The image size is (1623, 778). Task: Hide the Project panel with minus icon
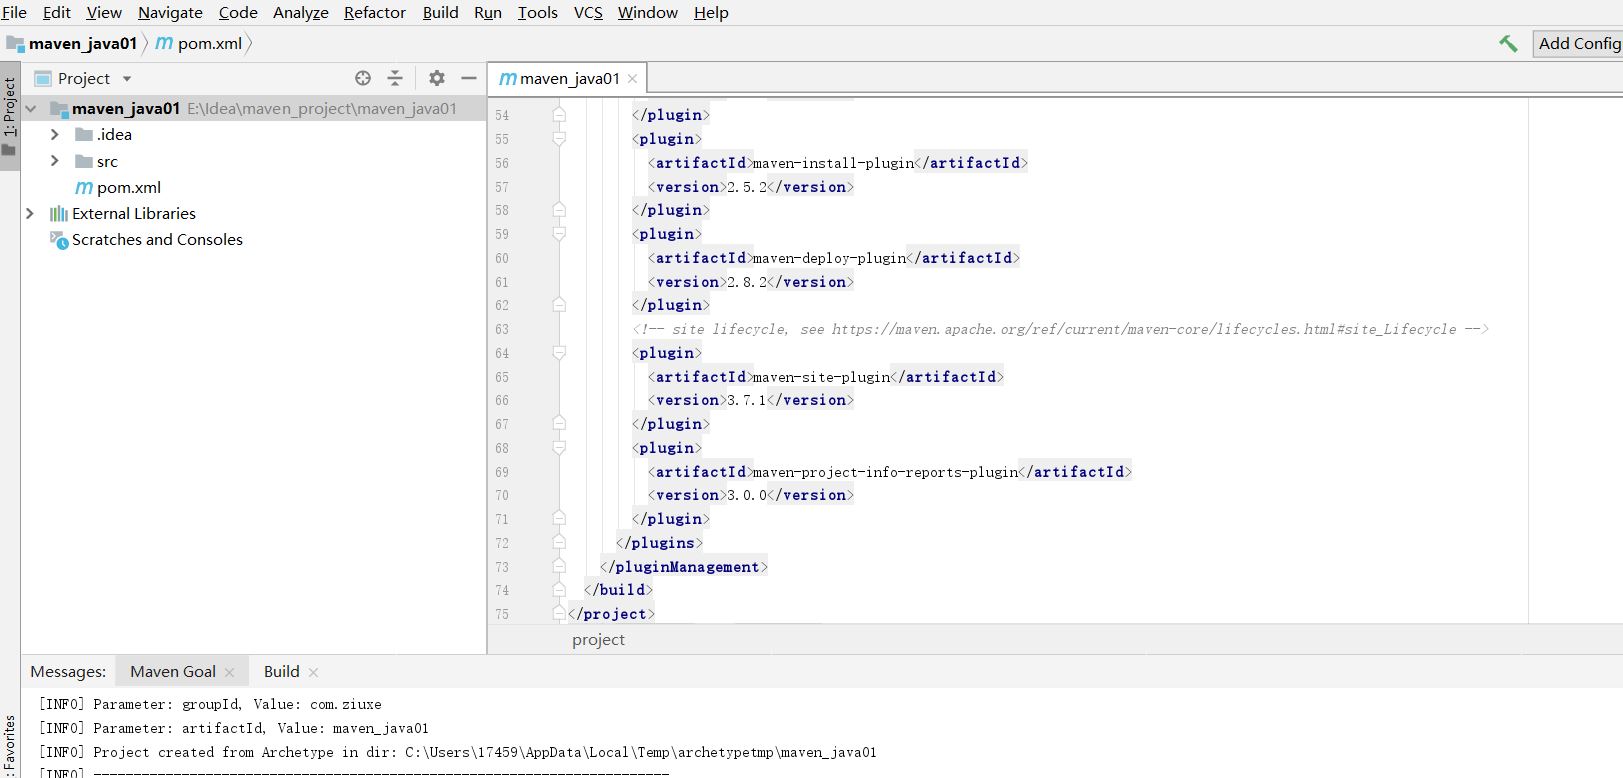point(468,78)
